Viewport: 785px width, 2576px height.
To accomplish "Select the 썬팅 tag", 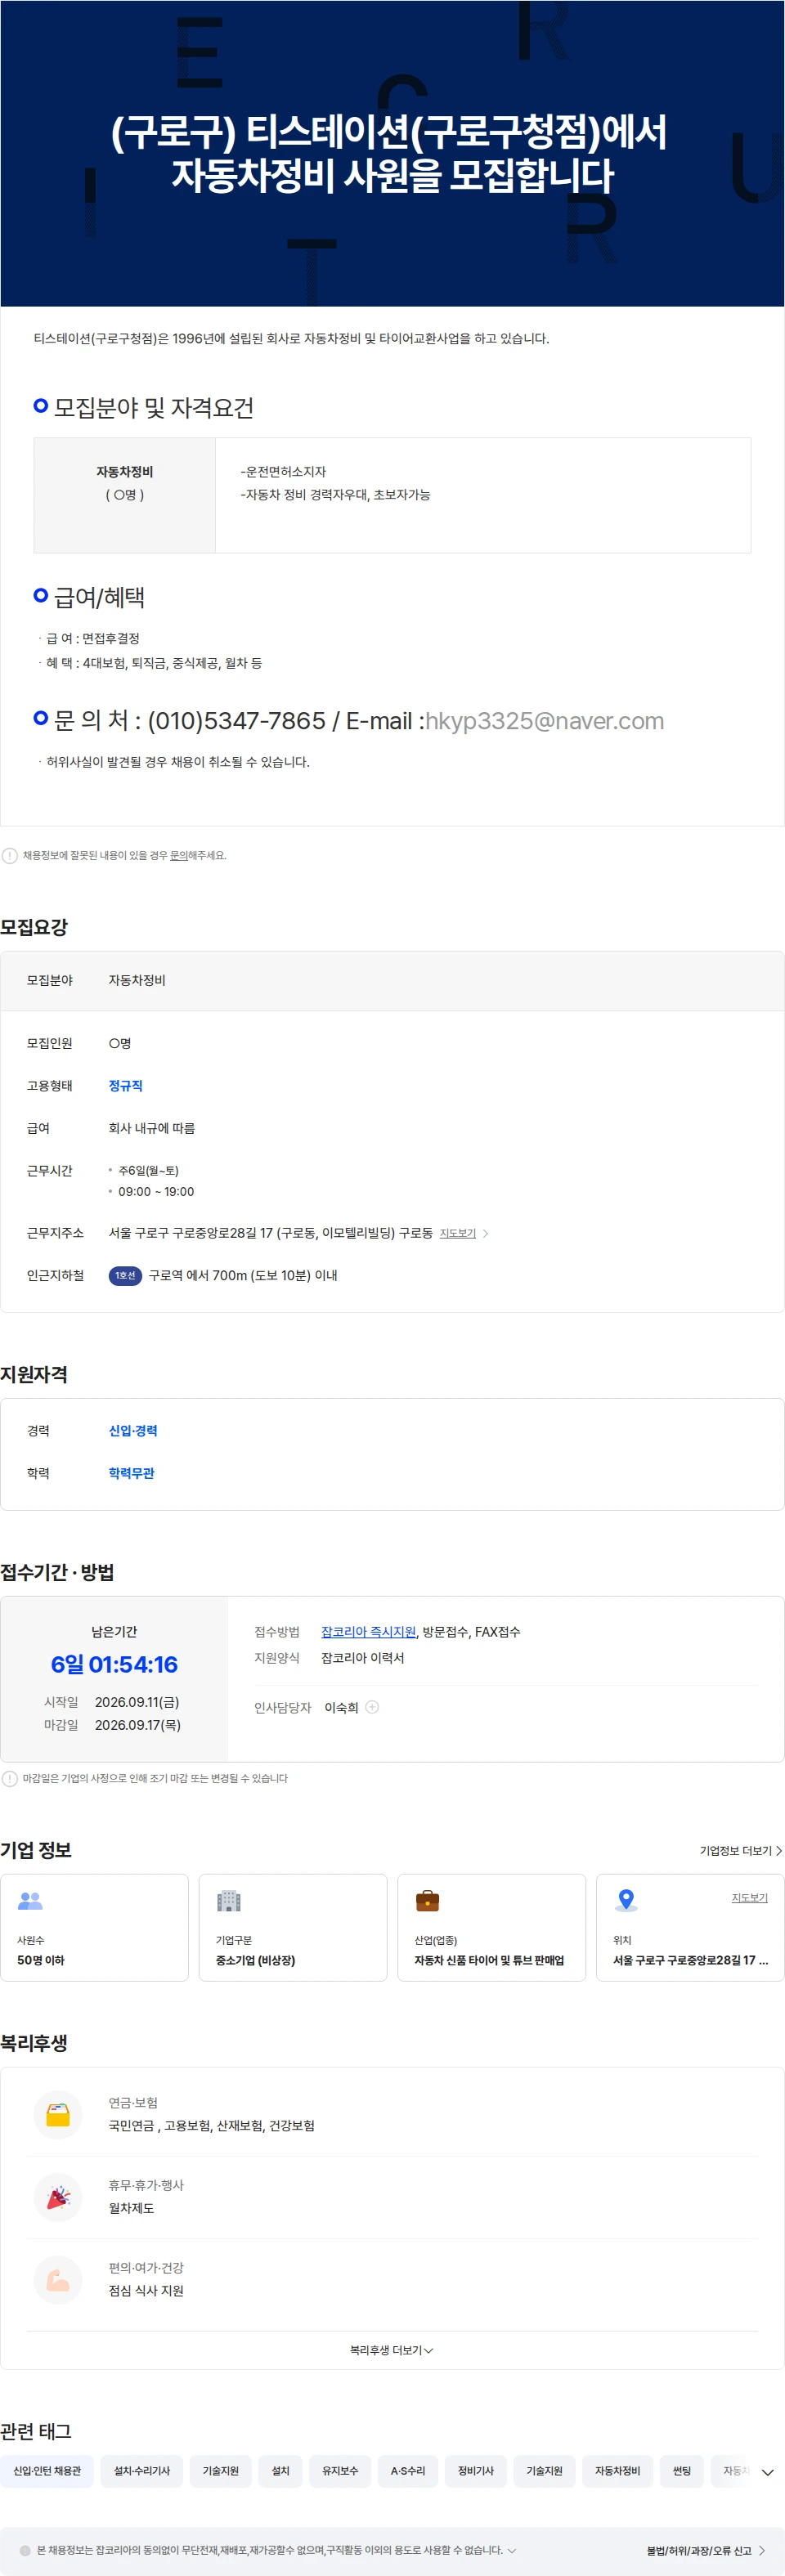I will [682, 2471].
